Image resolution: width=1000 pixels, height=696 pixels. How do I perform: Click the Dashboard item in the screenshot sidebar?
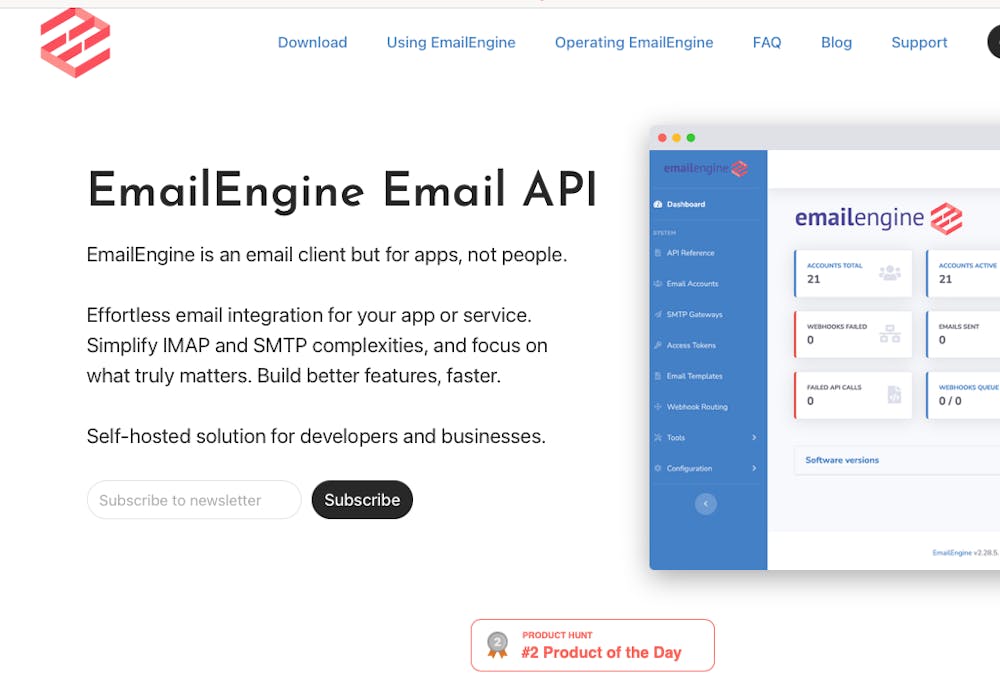click(686, 204)
